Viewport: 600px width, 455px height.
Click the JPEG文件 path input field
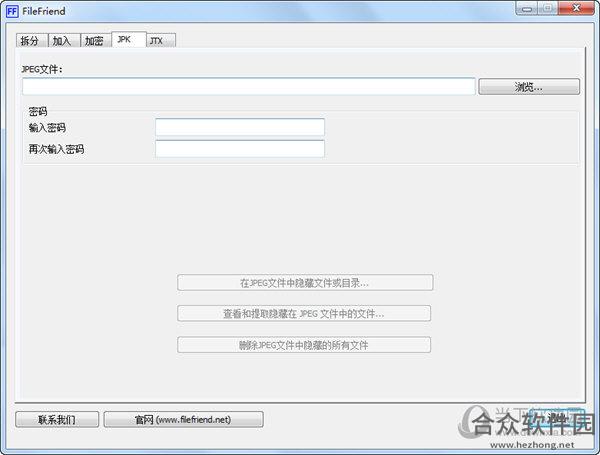pos(249,86)
